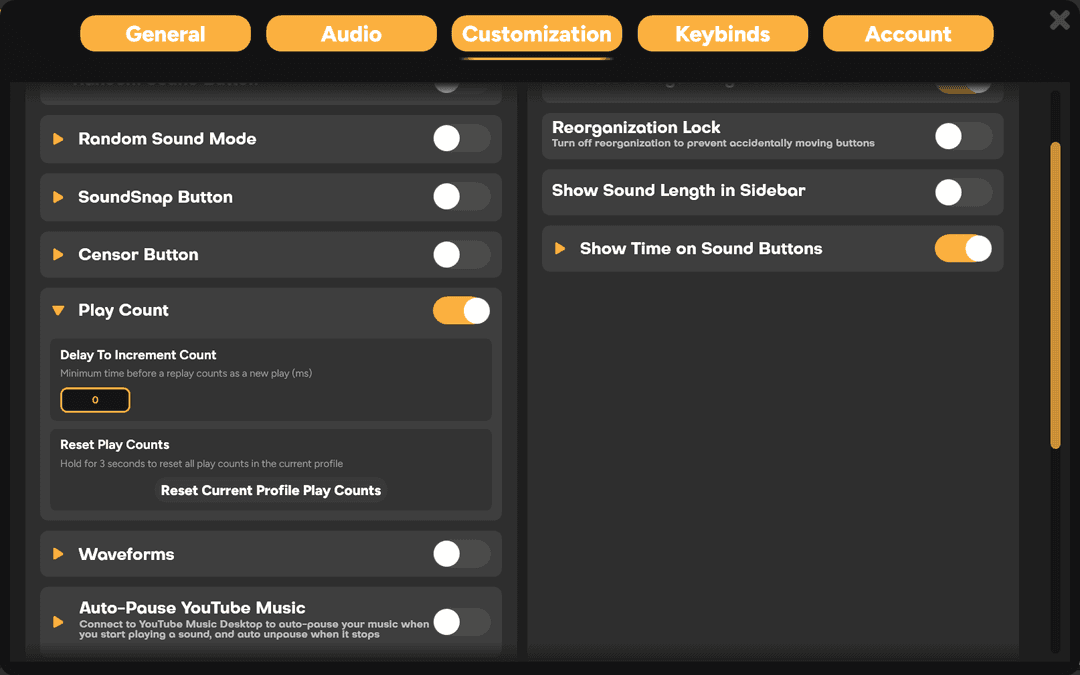
Task: Enable Show Sound Length in Sidebar
Action: click(x=963, y=190)
